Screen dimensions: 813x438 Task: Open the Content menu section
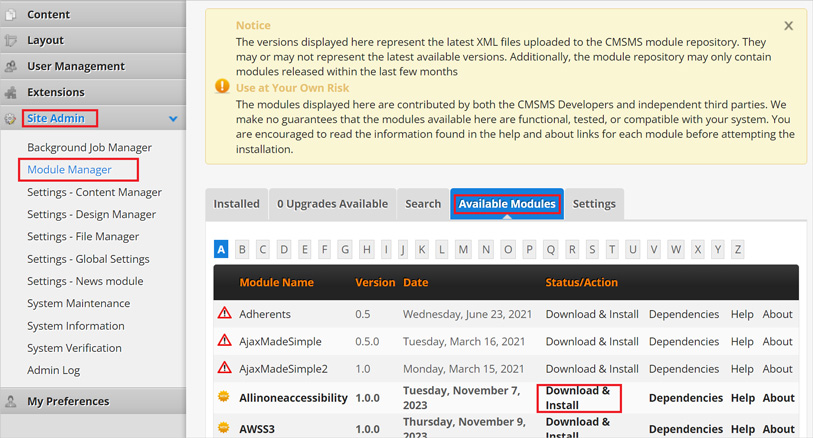pyautogui.click(x=48, y=15)
